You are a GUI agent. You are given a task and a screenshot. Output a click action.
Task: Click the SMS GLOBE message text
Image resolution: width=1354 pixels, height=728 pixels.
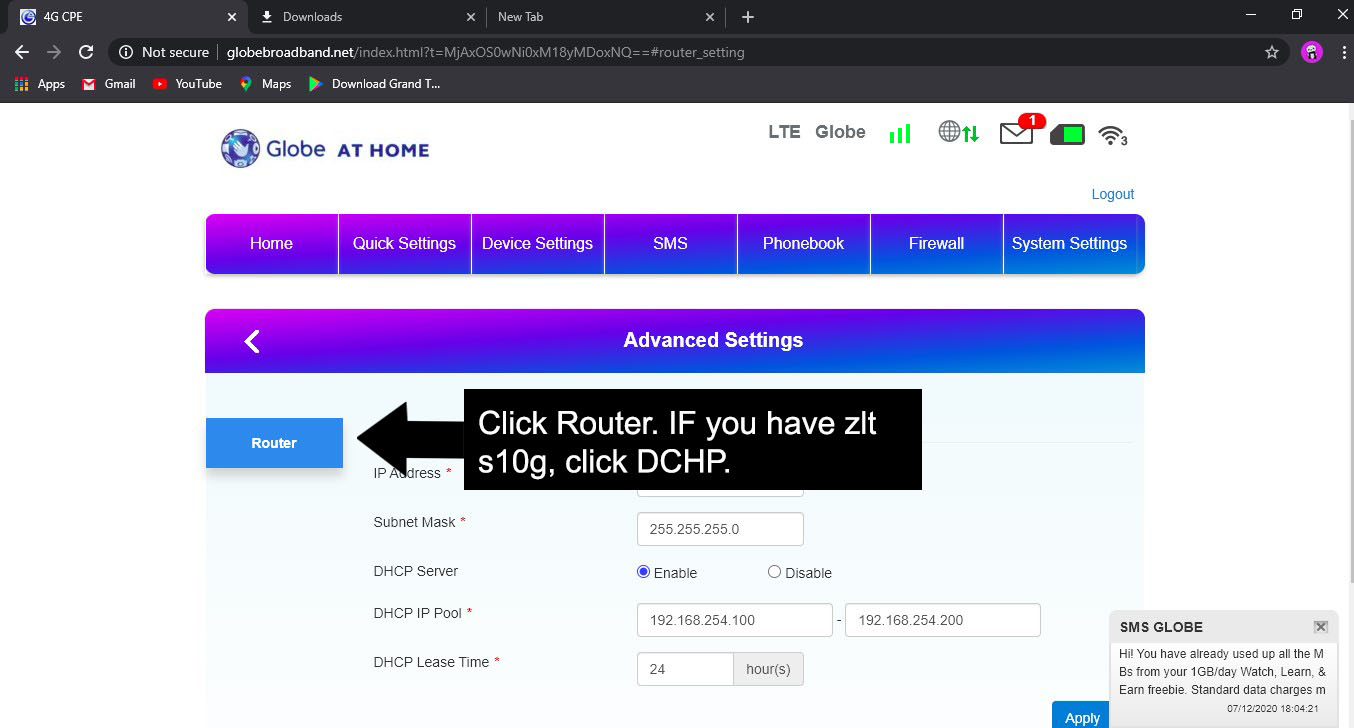point(1222,672)
